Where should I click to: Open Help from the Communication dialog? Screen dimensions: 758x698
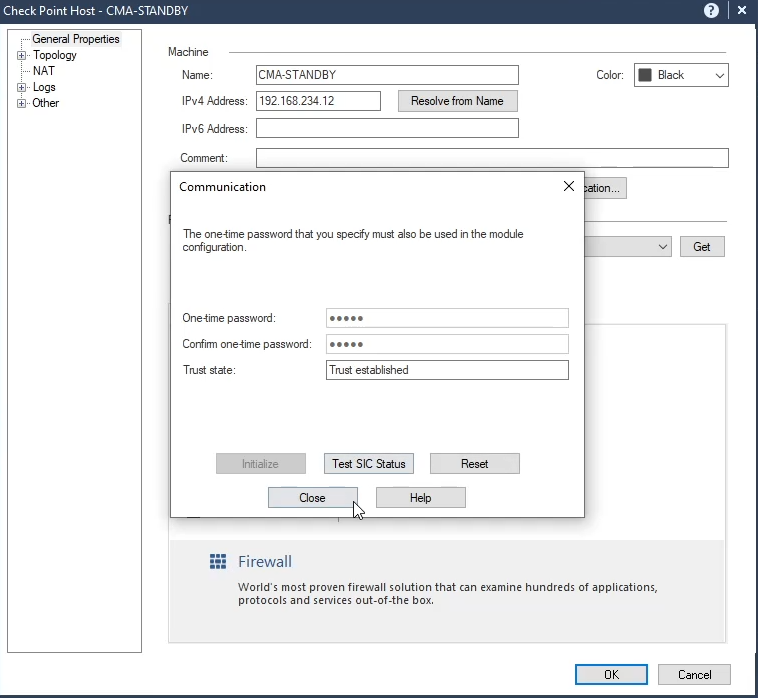pos(420,498)
